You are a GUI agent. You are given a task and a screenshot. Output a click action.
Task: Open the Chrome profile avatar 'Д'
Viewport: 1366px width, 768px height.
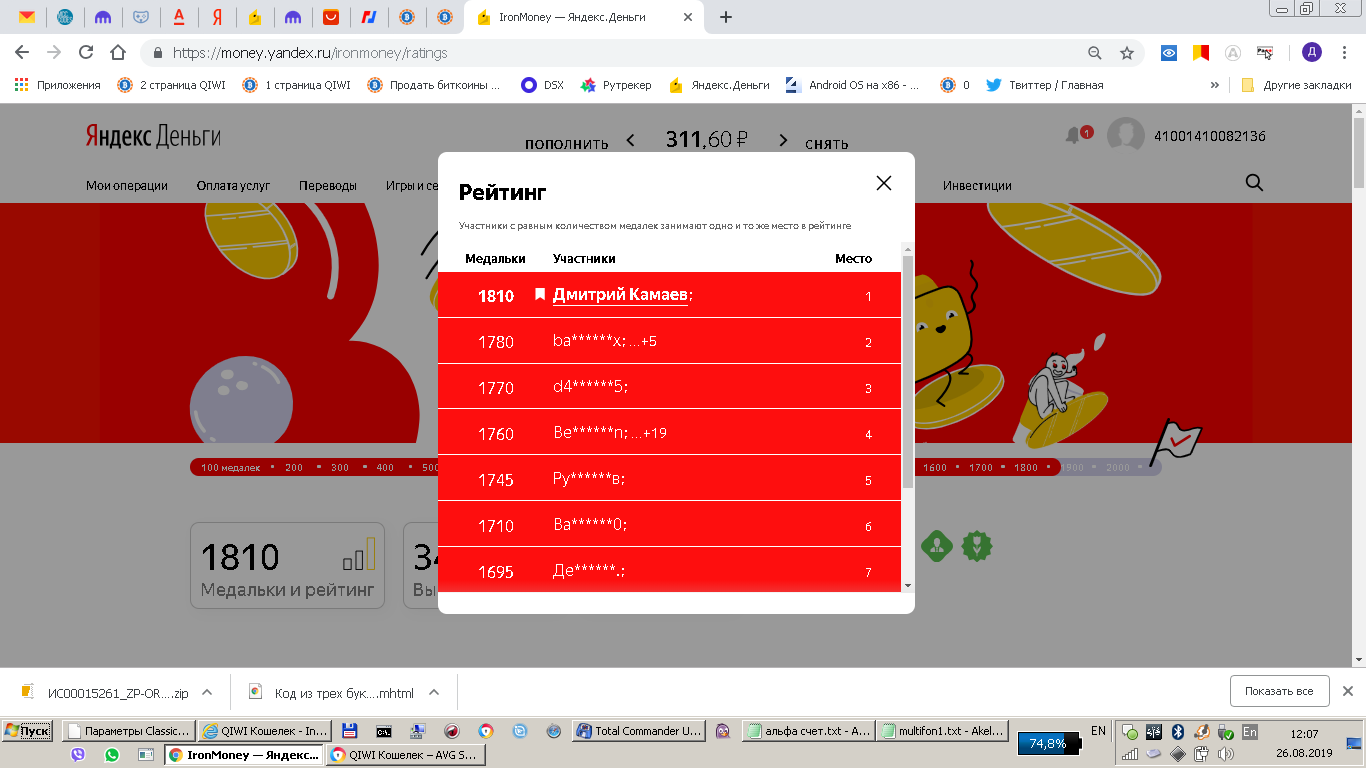(1312, 53)
